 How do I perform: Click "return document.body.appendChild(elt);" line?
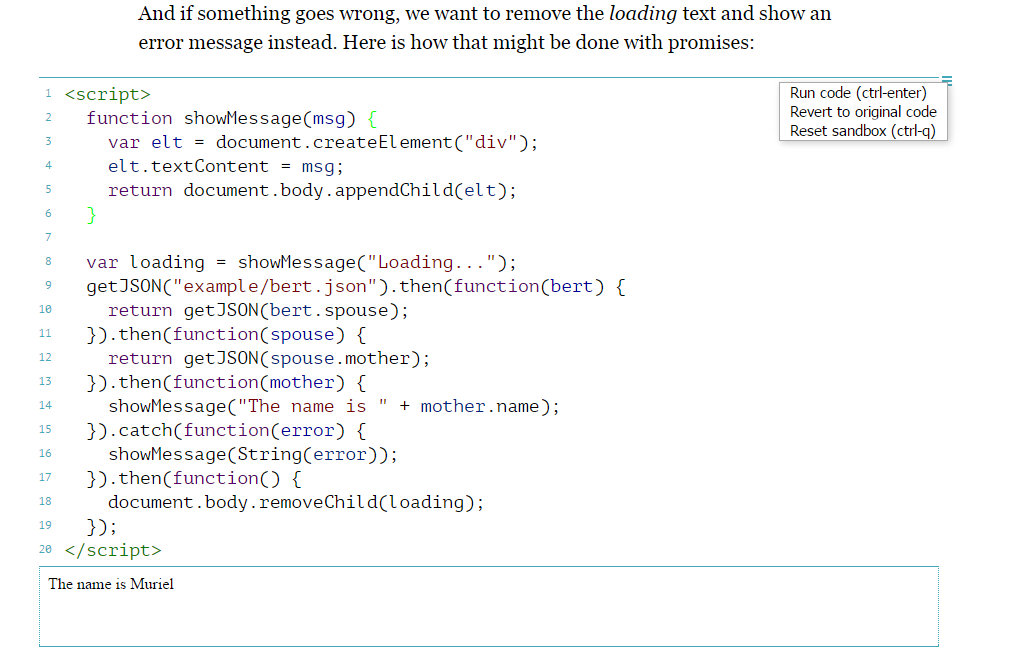tap(312, 190)
